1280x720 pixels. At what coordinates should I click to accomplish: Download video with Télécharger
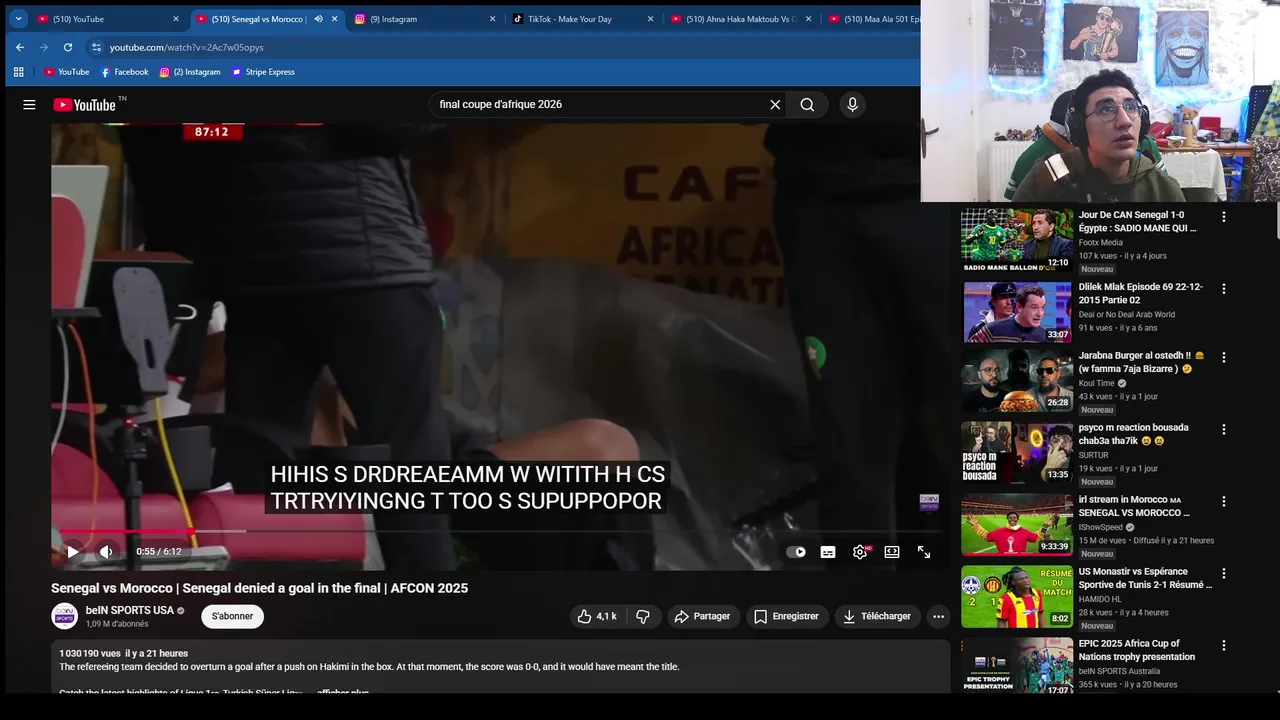click(877, 616)
